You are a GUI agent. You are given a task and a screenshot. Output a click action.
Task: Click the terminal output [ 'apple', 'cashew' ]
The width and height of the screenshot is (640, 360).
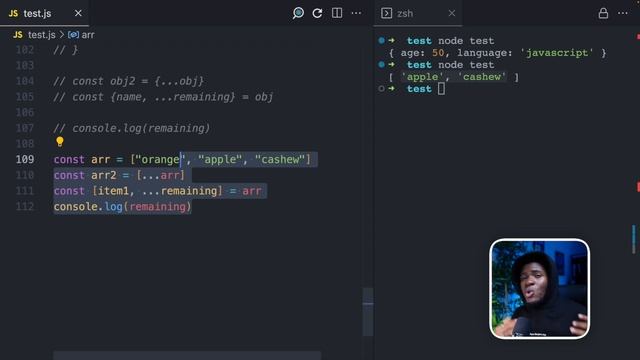454,77
